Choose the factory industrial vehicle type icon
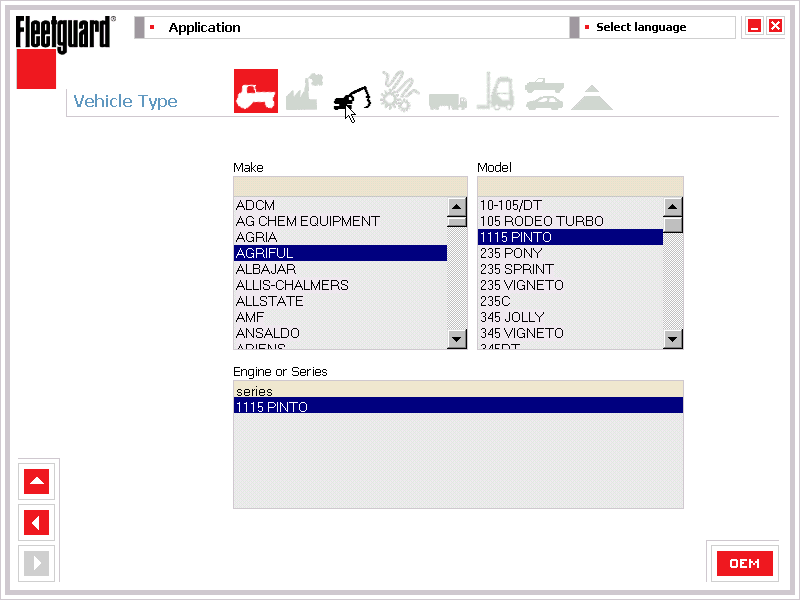This screenshot has width=800, height=600. click(x=303, y=92)
